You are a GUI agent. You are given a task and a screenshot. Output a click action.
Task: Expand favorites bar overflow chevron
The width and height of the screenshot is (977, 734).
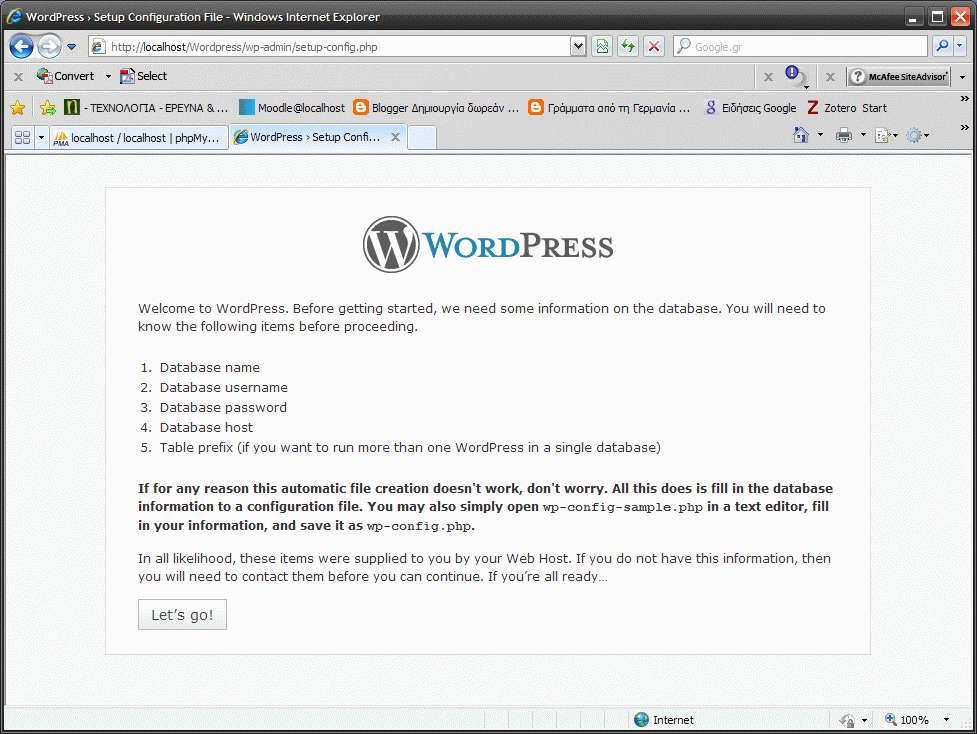pos(965,99)
